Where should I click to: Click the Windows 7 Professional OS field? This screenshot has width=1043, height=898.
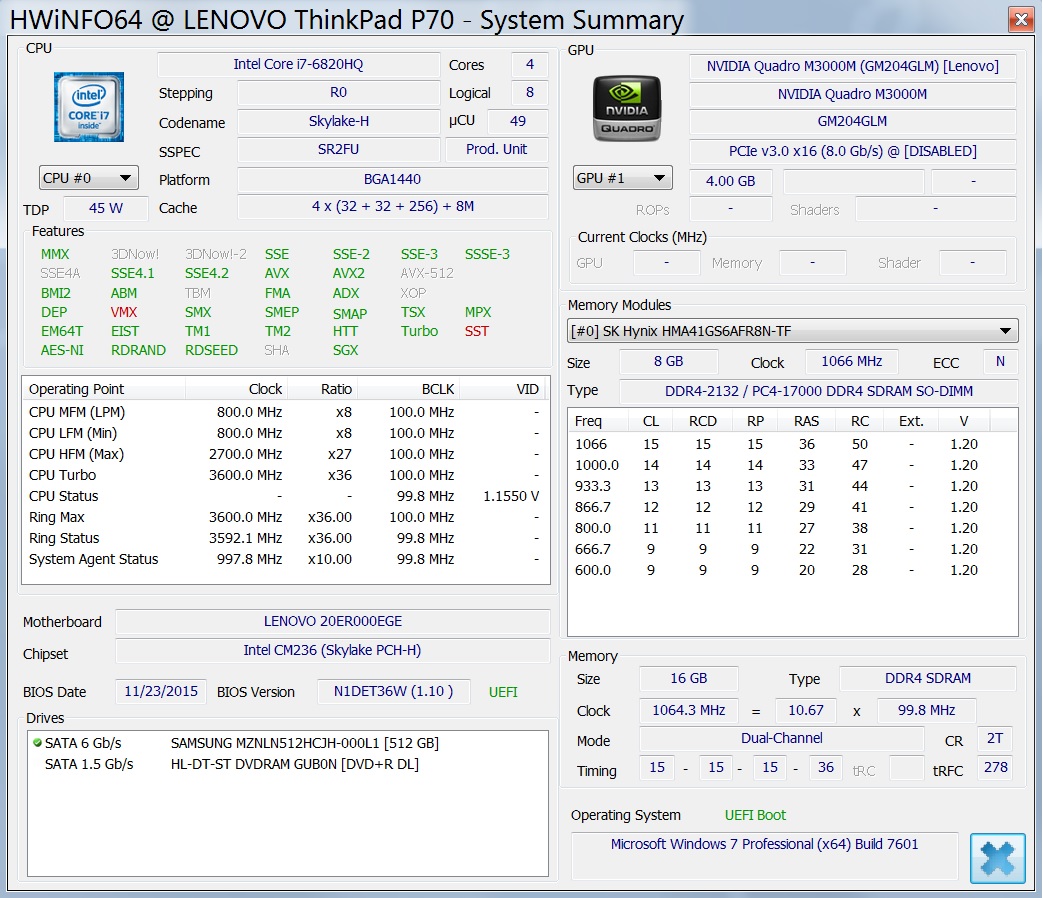pos(764,845)
